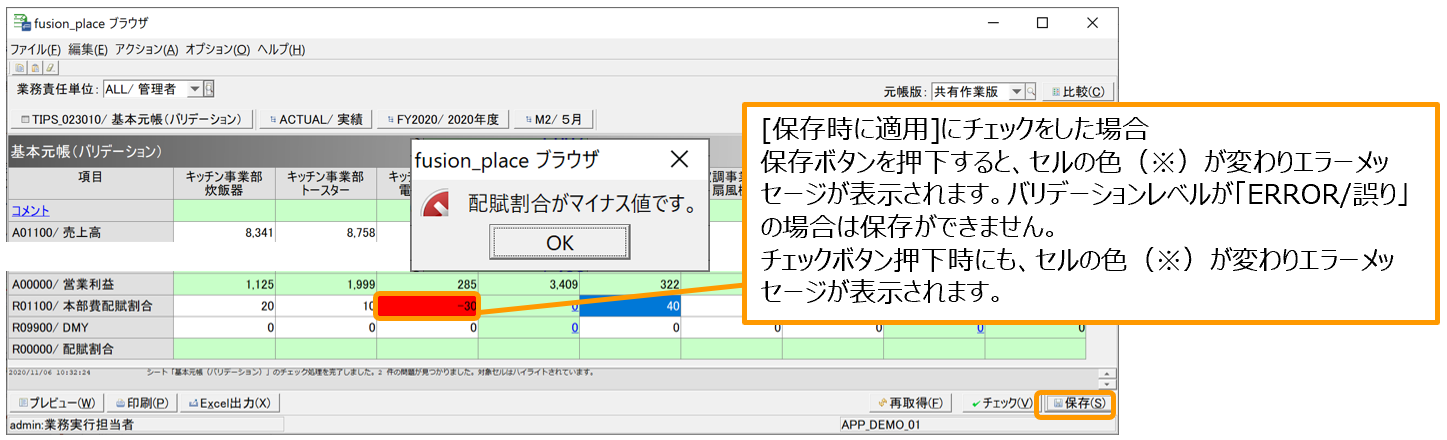The height and width of the screenshot is (440, 1447).
Task: Click the 印刷(P) print button
Action: coord(143,403)
